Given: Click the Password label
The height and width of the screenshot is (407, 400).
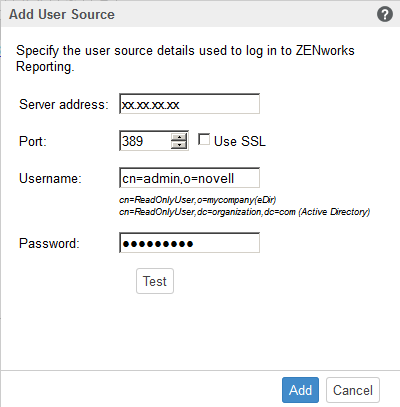Looking at the screenshot, I should tap(49, 243).
